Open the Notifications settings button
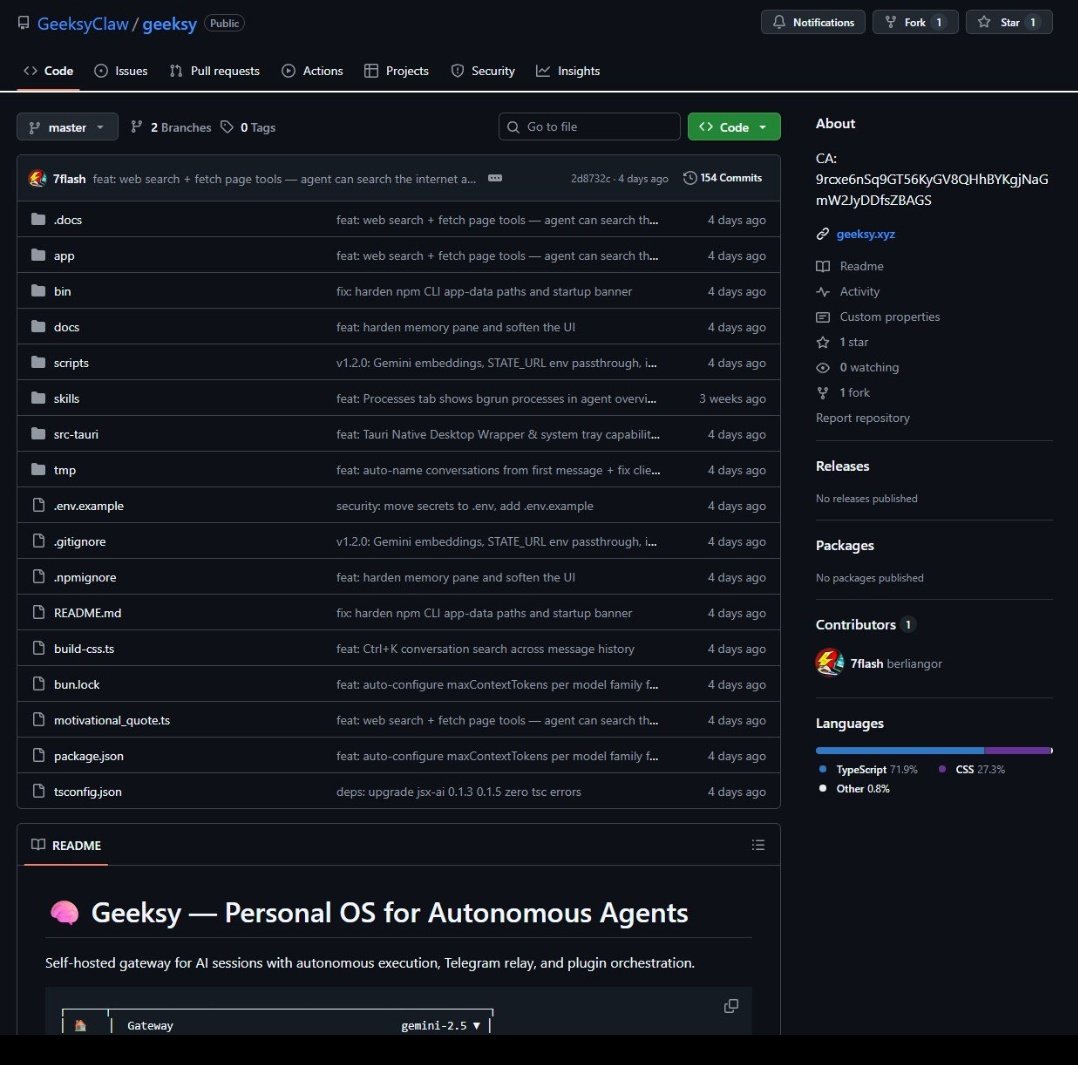This screenshot has height=1065, width=1078. click(x=813, y=22)
